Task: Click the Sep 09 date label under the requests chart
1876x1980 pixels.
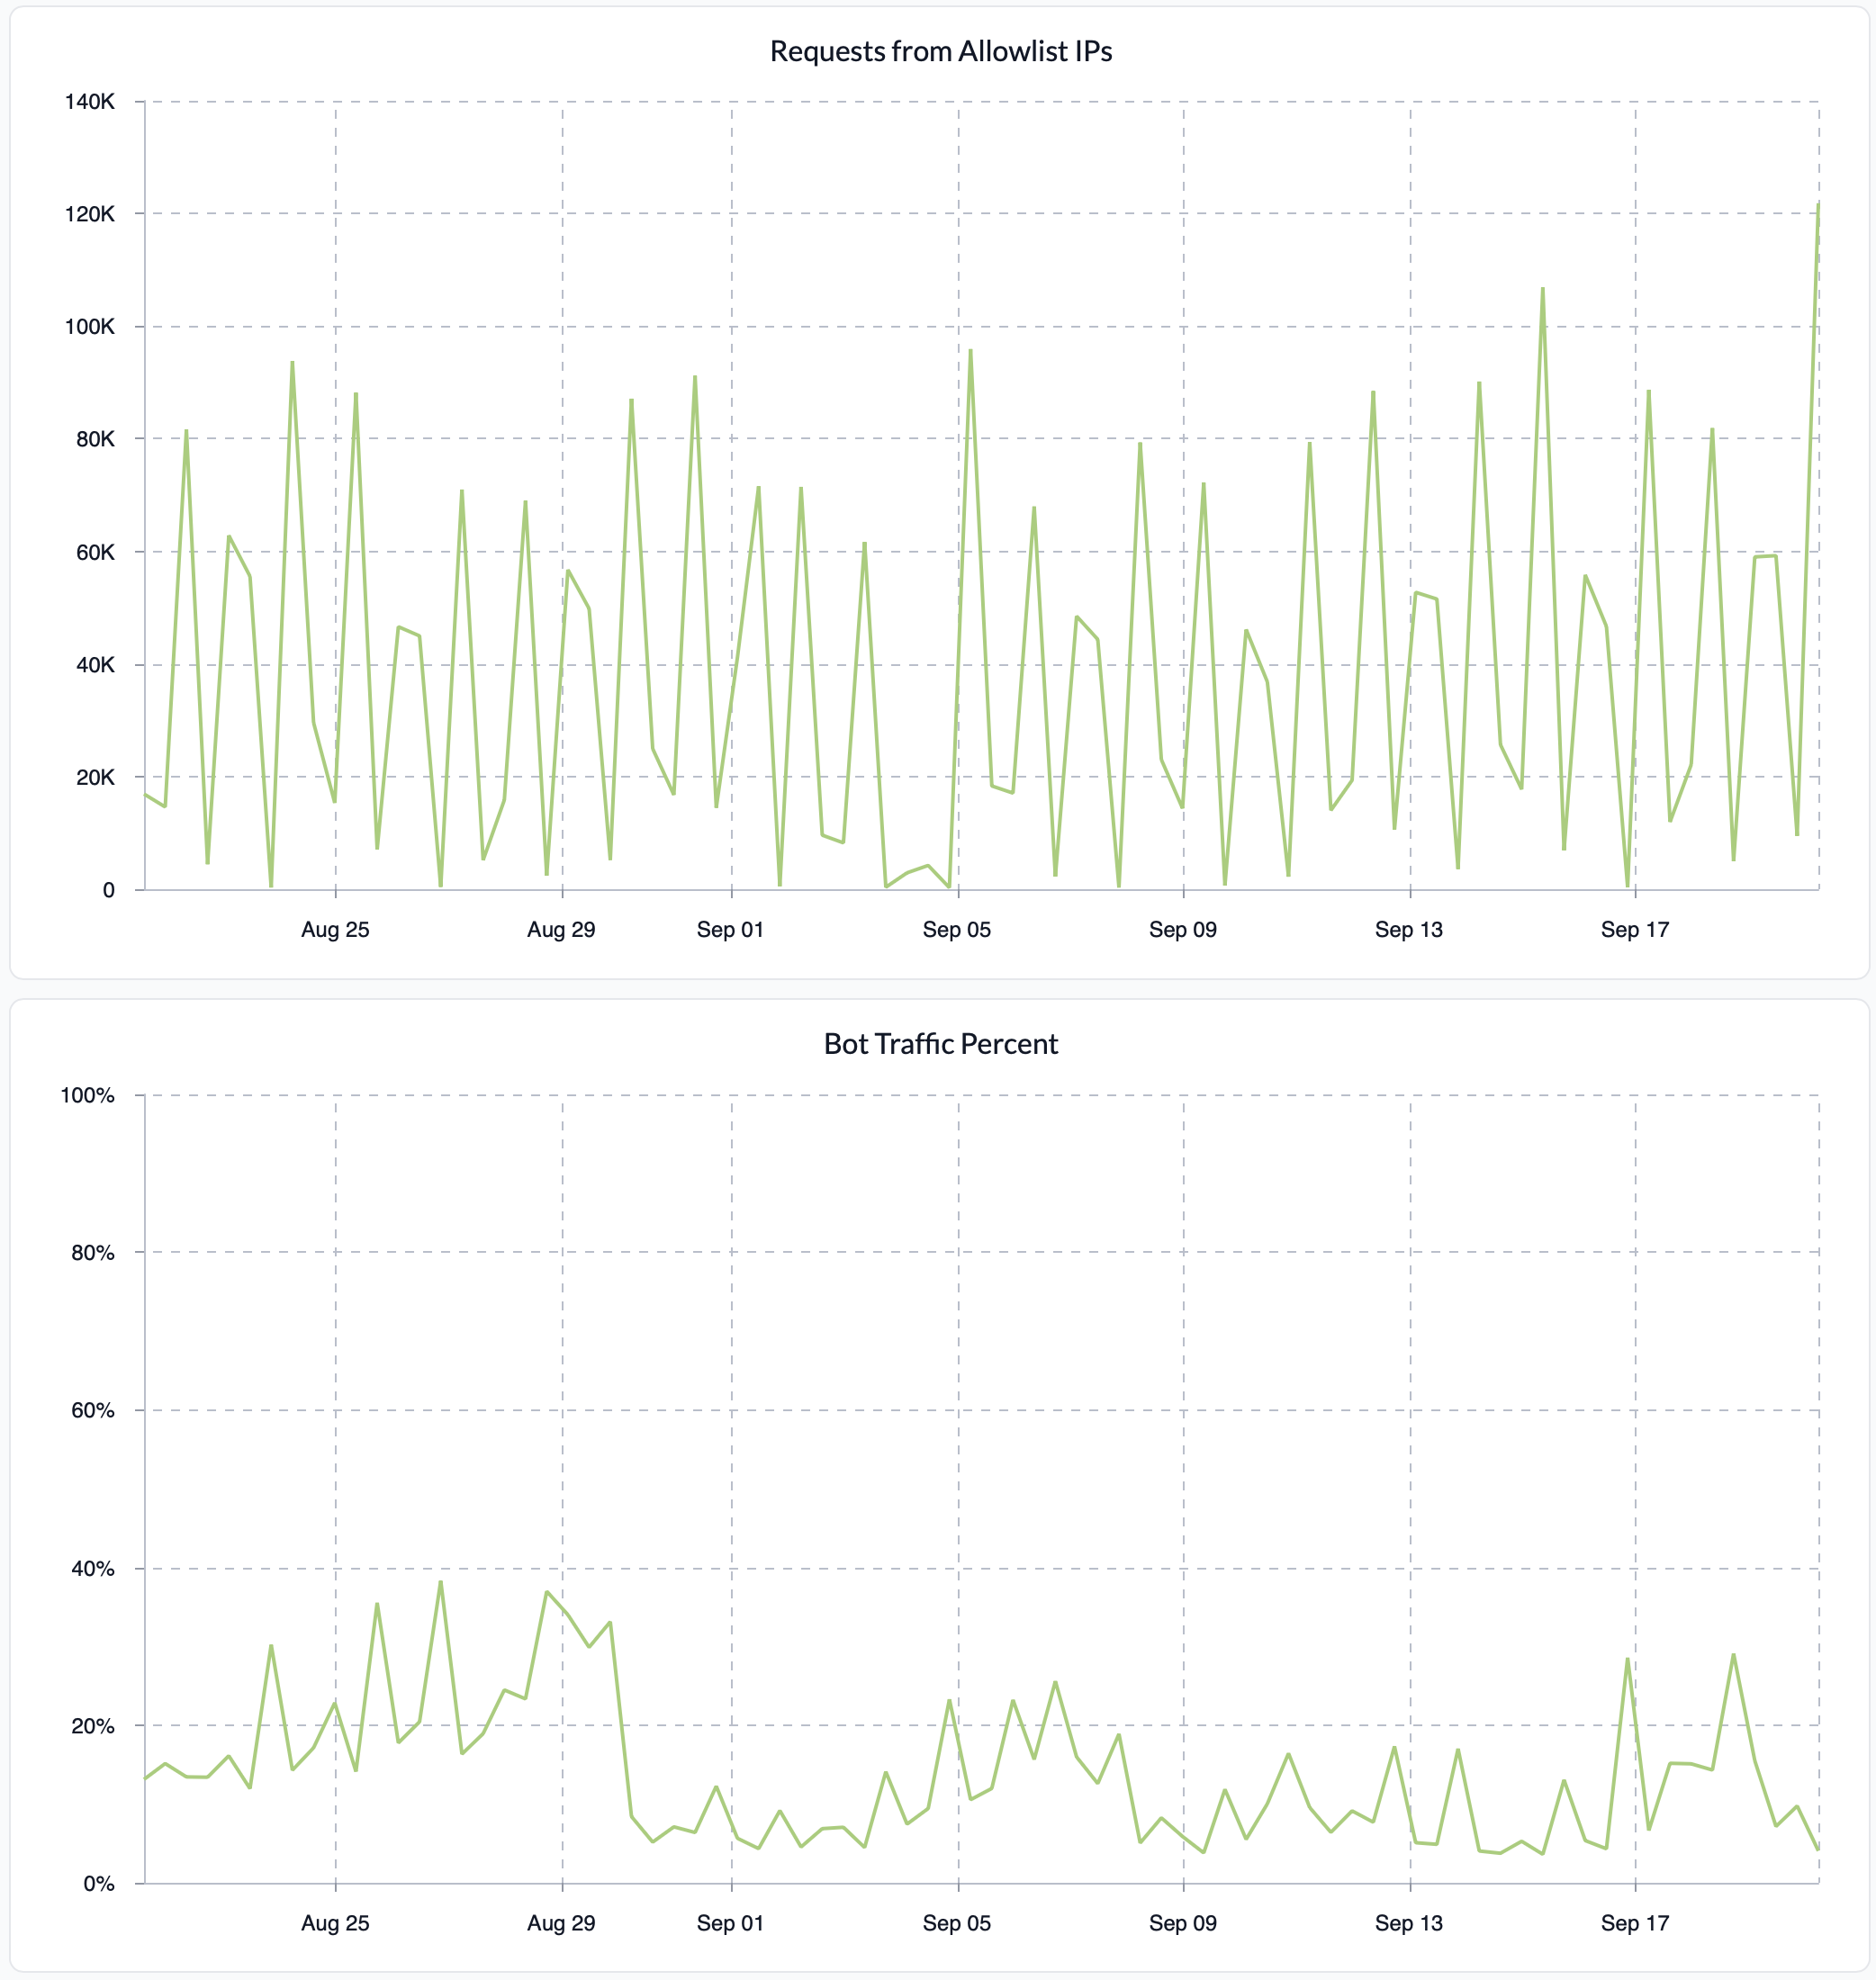Action: point(1182,930)
